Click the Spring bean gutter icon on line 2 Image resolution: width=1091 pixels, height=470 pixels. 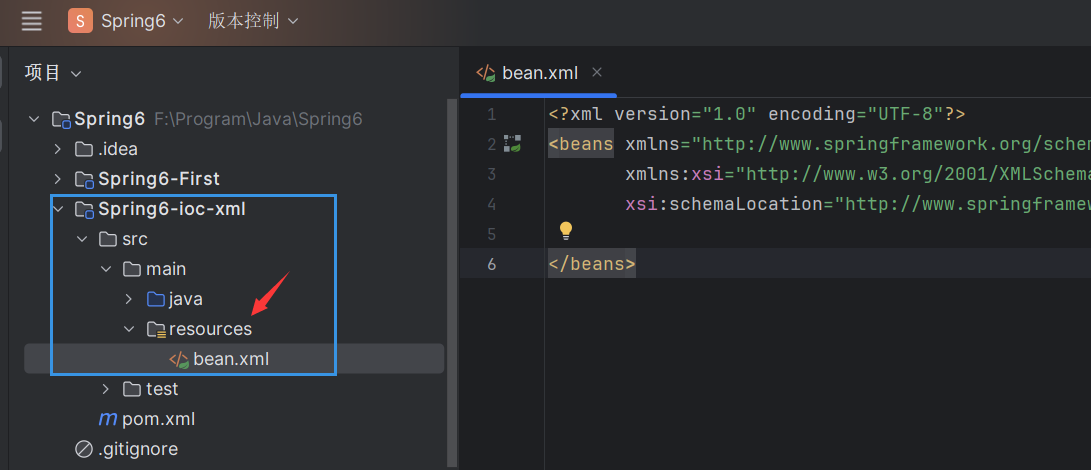pyautogui.click(x=513, y=144)
